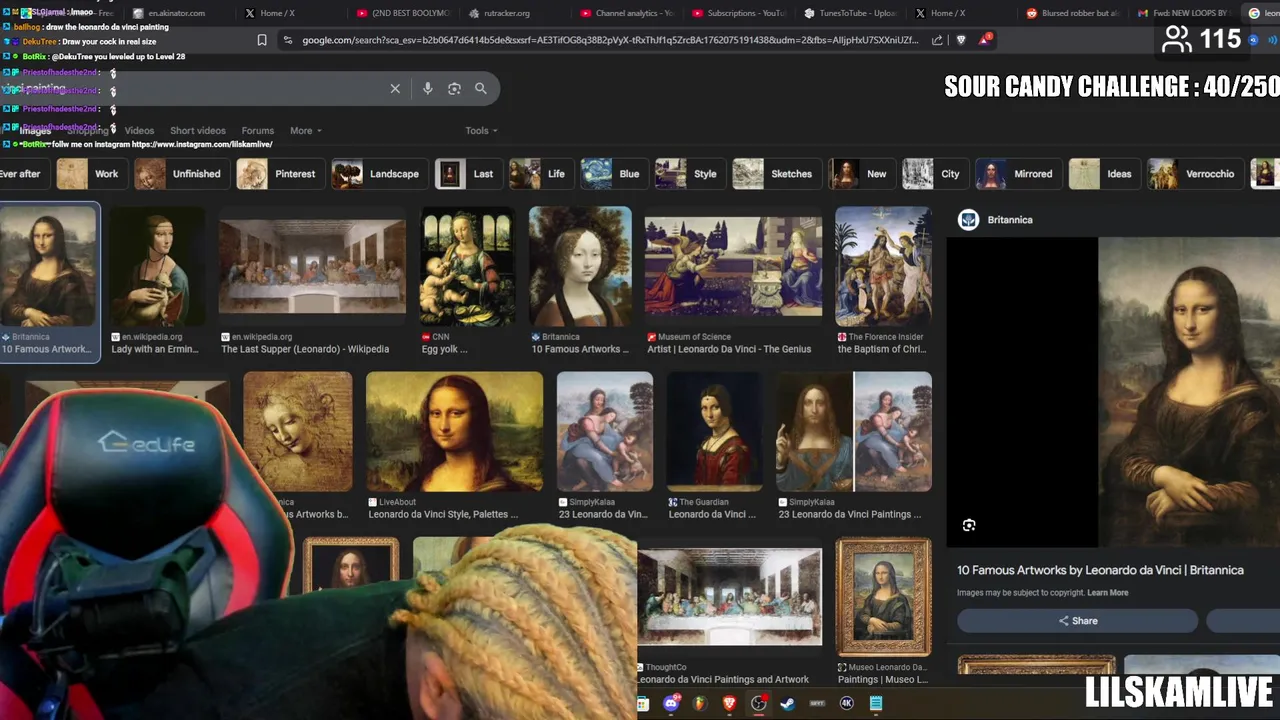Bookmark this page in the address bar
This screenshot has width=1280, height=720.
(262, 40)
